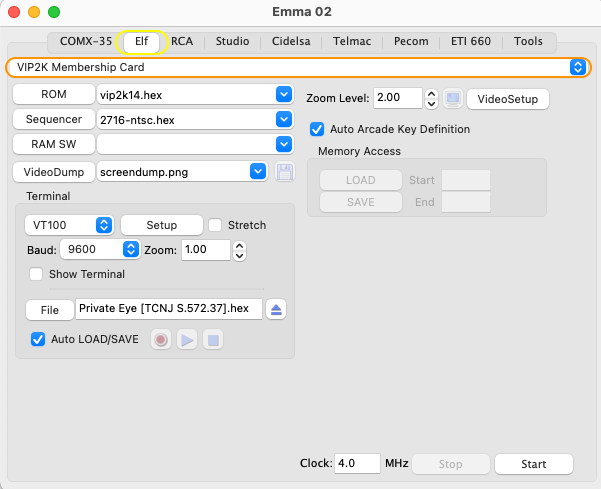Go to the Cidelsa tab
601x489 pixels.
tap(291, 41)
